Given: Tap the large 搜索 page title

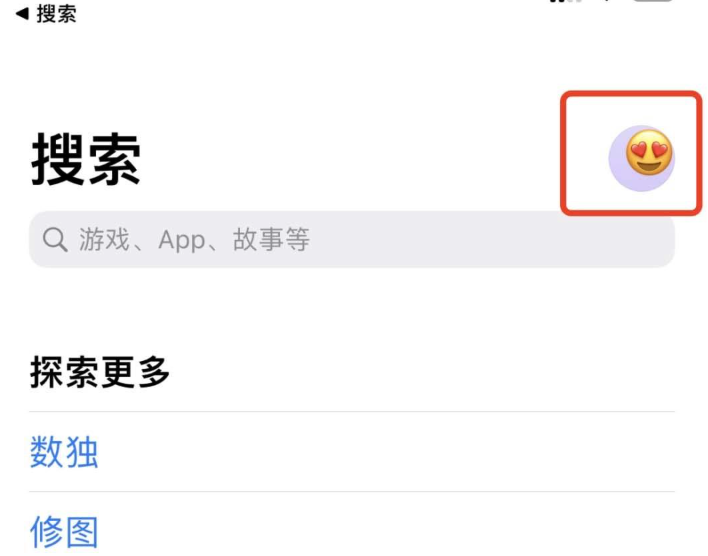Looking at the screenshot, I should (x=86, y=159).
